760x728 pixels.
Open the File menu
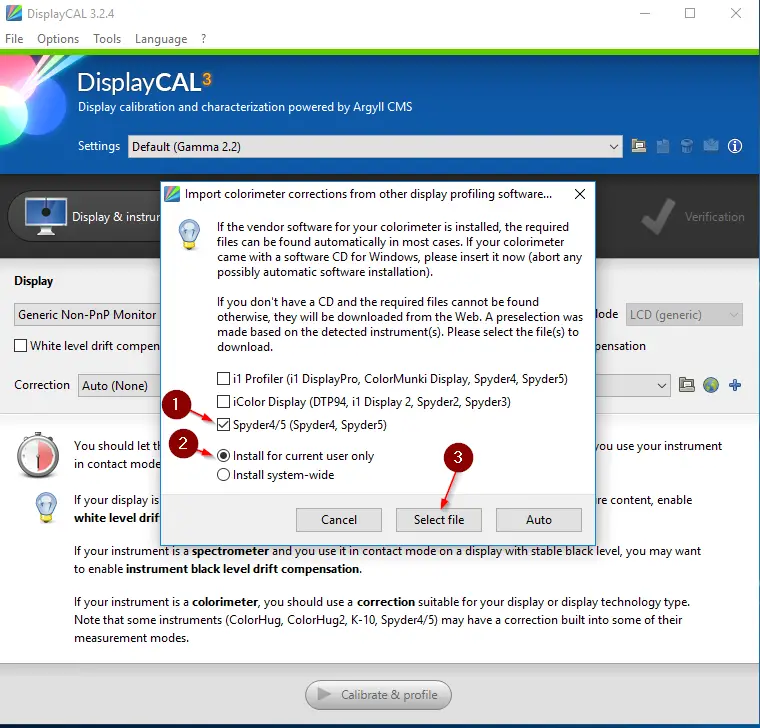(14, 39)
